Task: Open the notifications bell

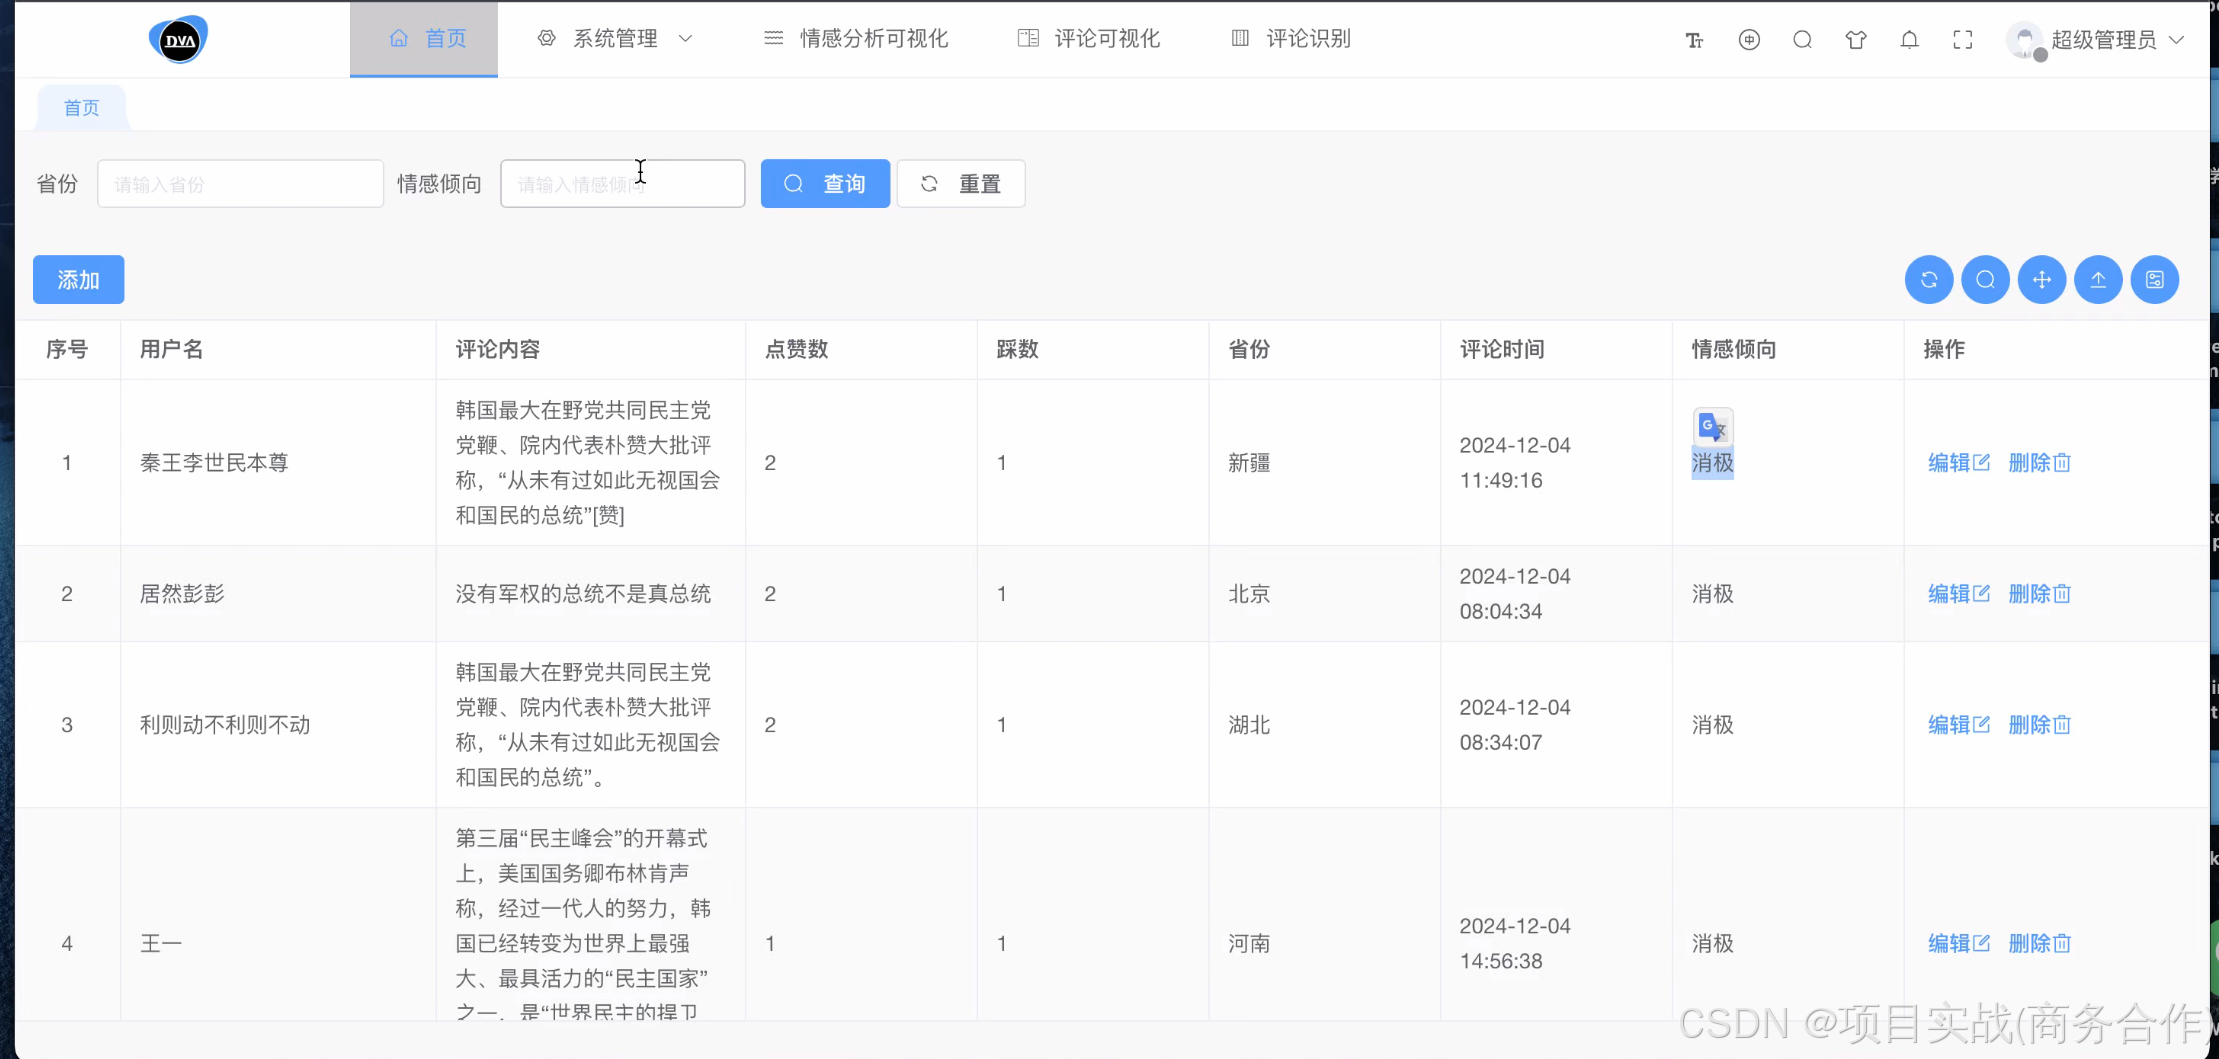Action: point(1909,40)
